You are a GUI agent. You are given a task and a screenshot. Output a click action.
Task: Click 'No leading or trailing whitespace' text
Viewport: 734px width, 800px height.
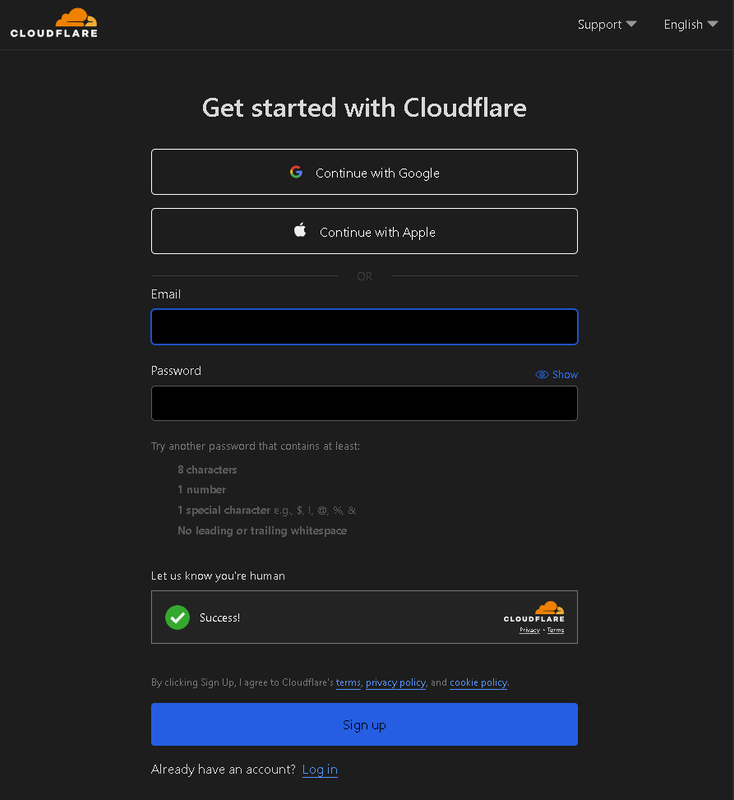262,531
